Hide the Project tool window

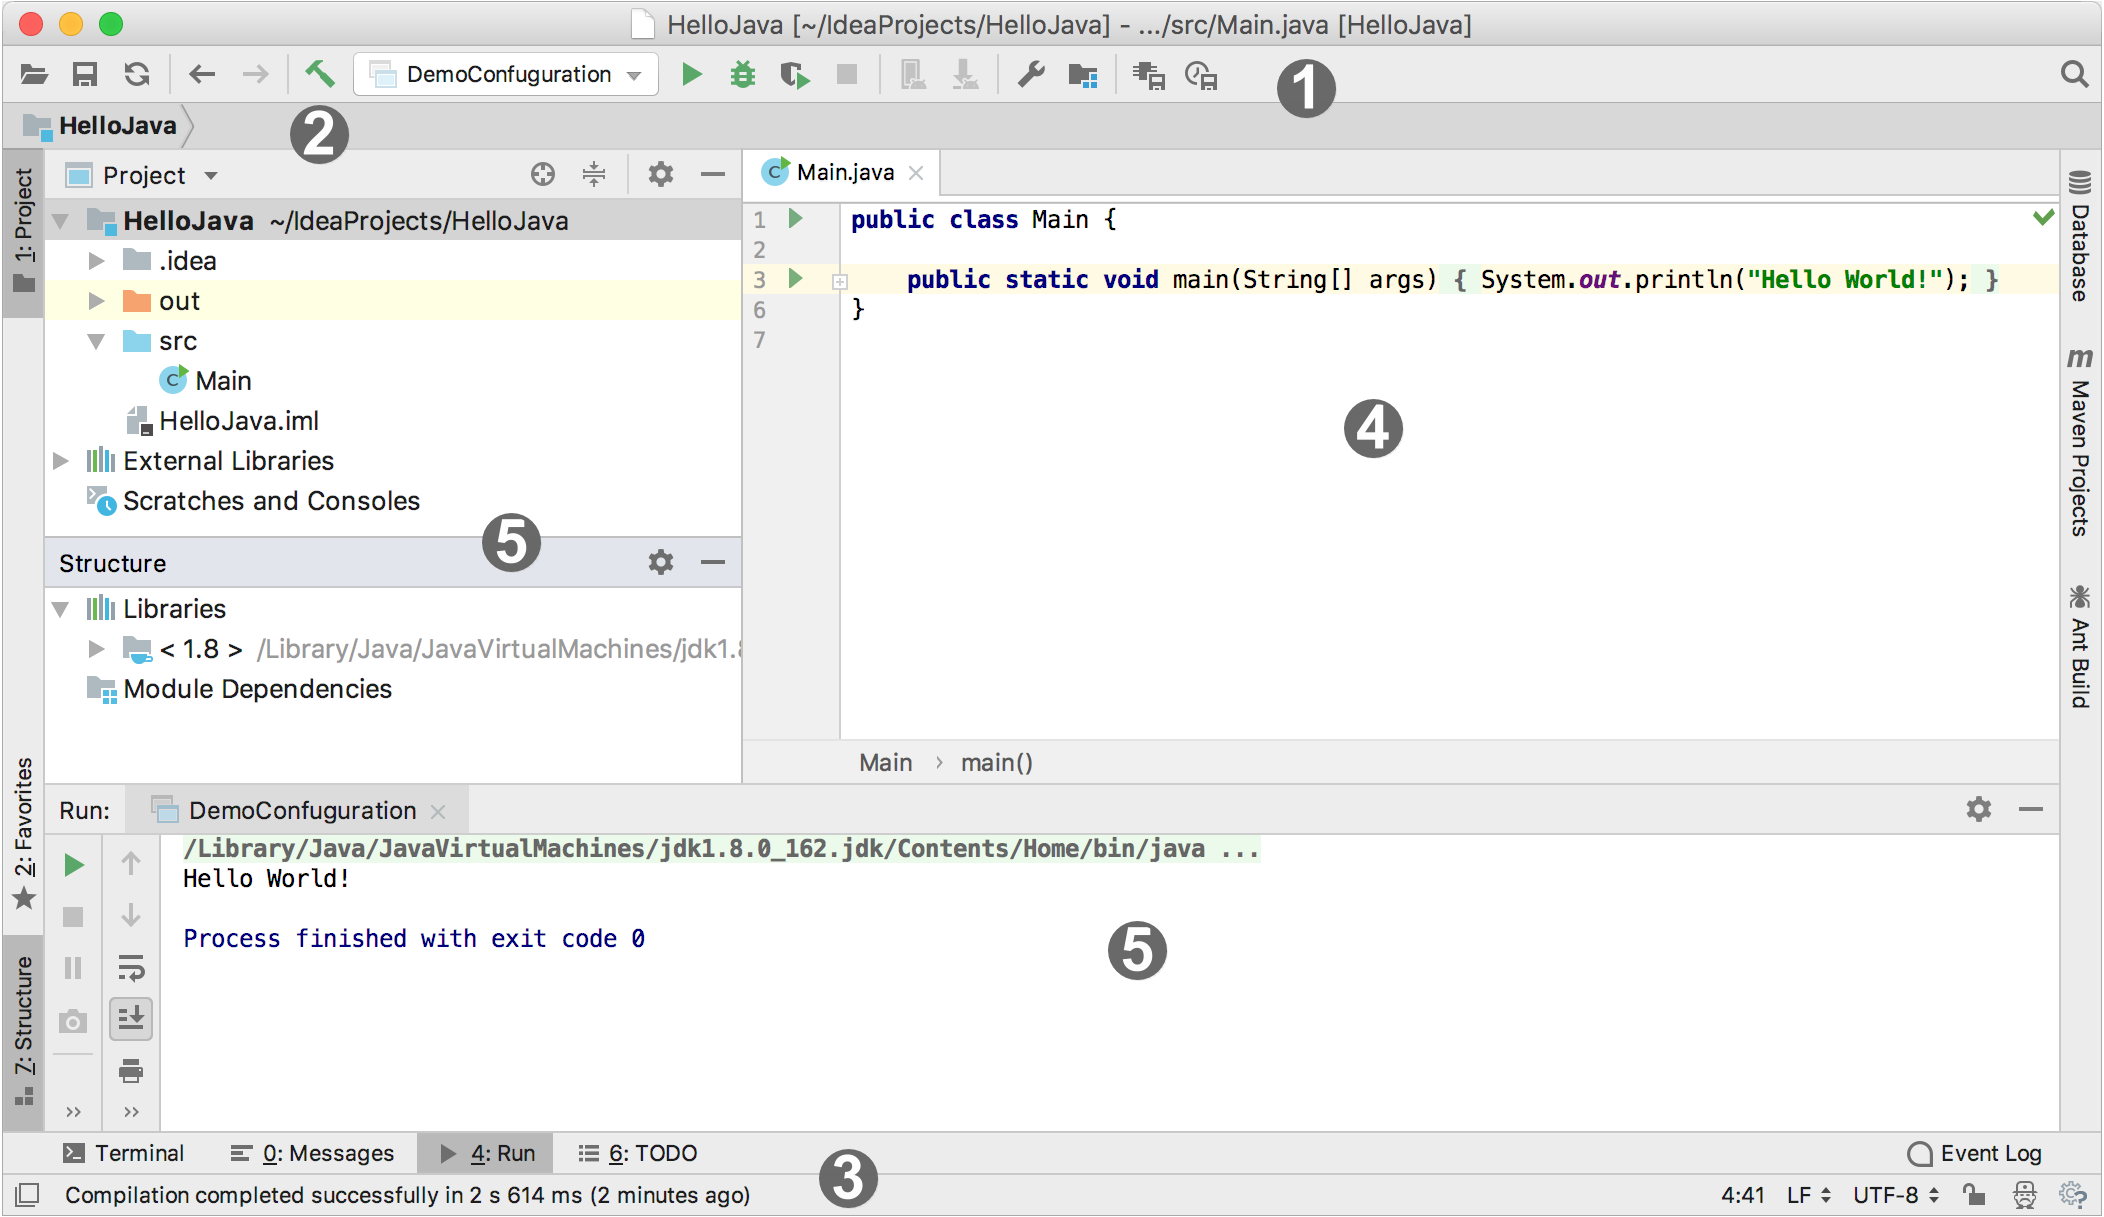(x=713, y=174)
